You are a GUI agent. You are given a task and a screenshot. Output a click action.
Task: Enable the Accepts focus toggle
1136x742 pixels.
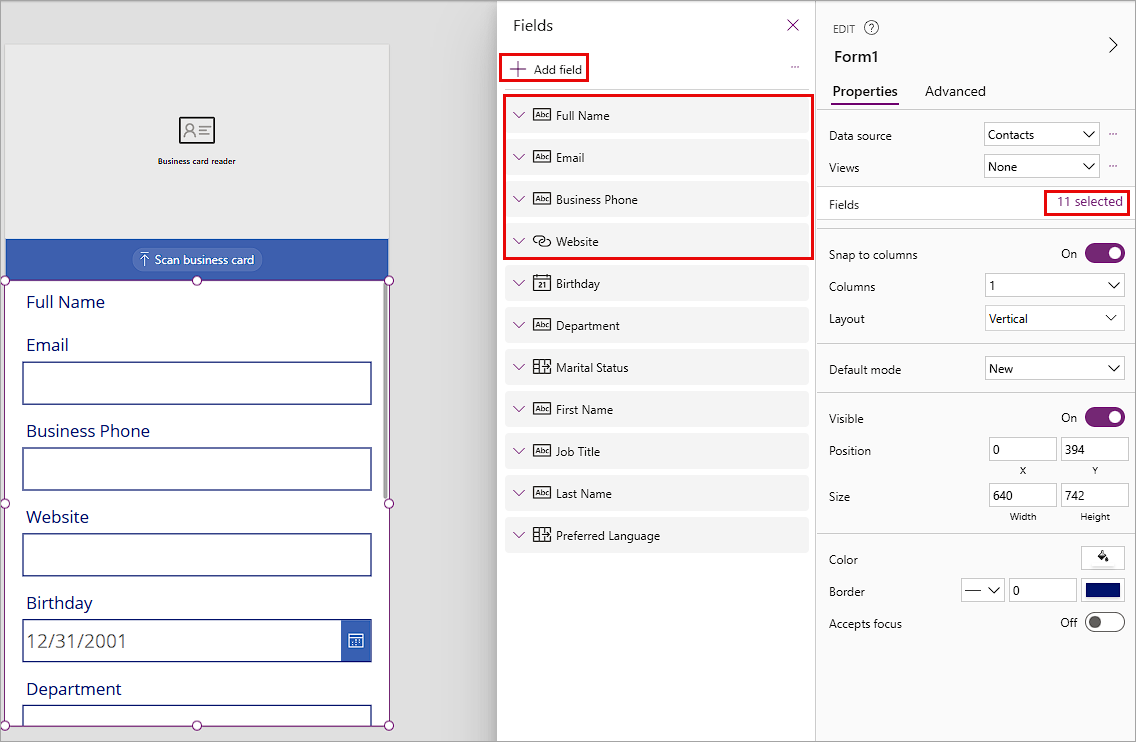1104,622
